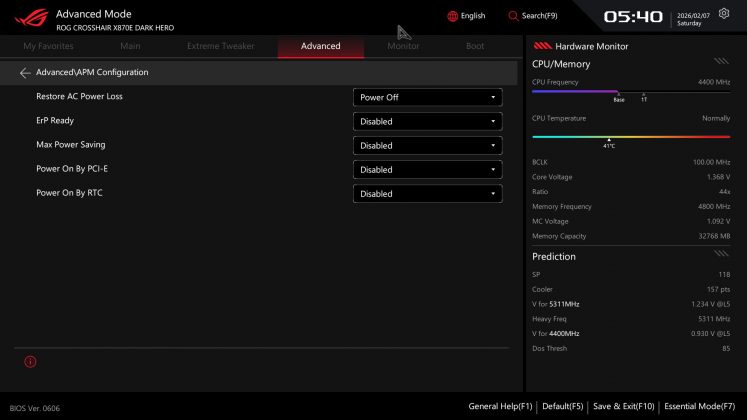Switch to the Extreme Tweaker tab
Image resolution: width=747 pixels, height=420 pixels.
click(x=220, y=46)
